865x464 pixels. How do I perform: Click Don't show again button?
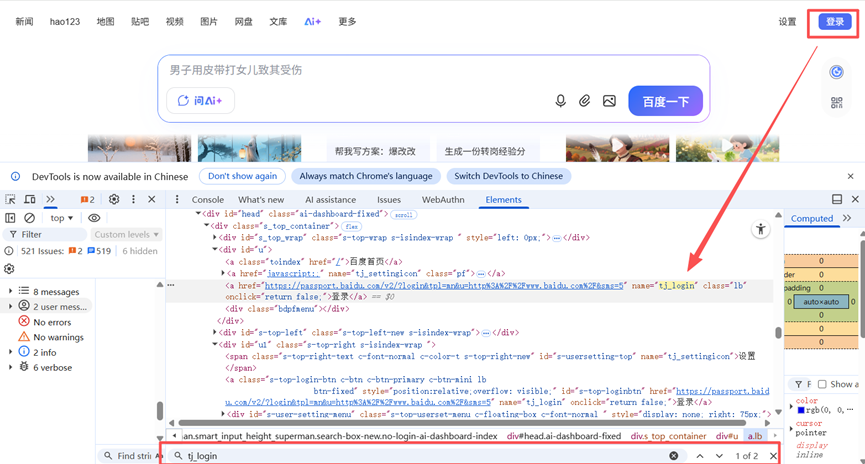tap(242, 176)
